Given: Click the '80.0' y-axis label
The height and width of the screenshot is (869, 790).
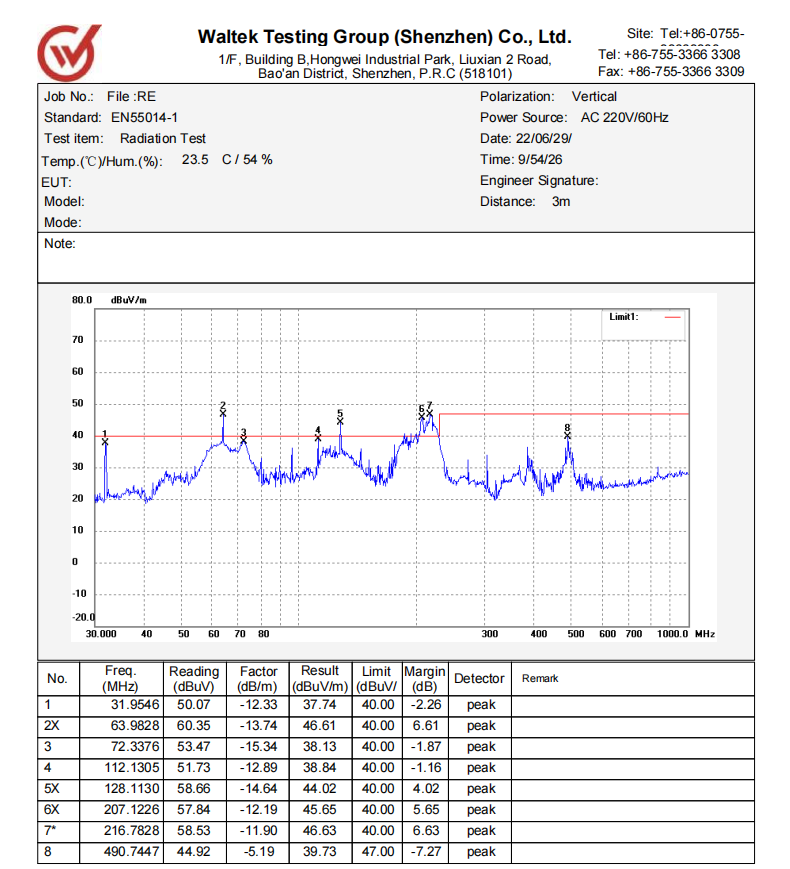Looking at the screenshot, I should point(81,300).
